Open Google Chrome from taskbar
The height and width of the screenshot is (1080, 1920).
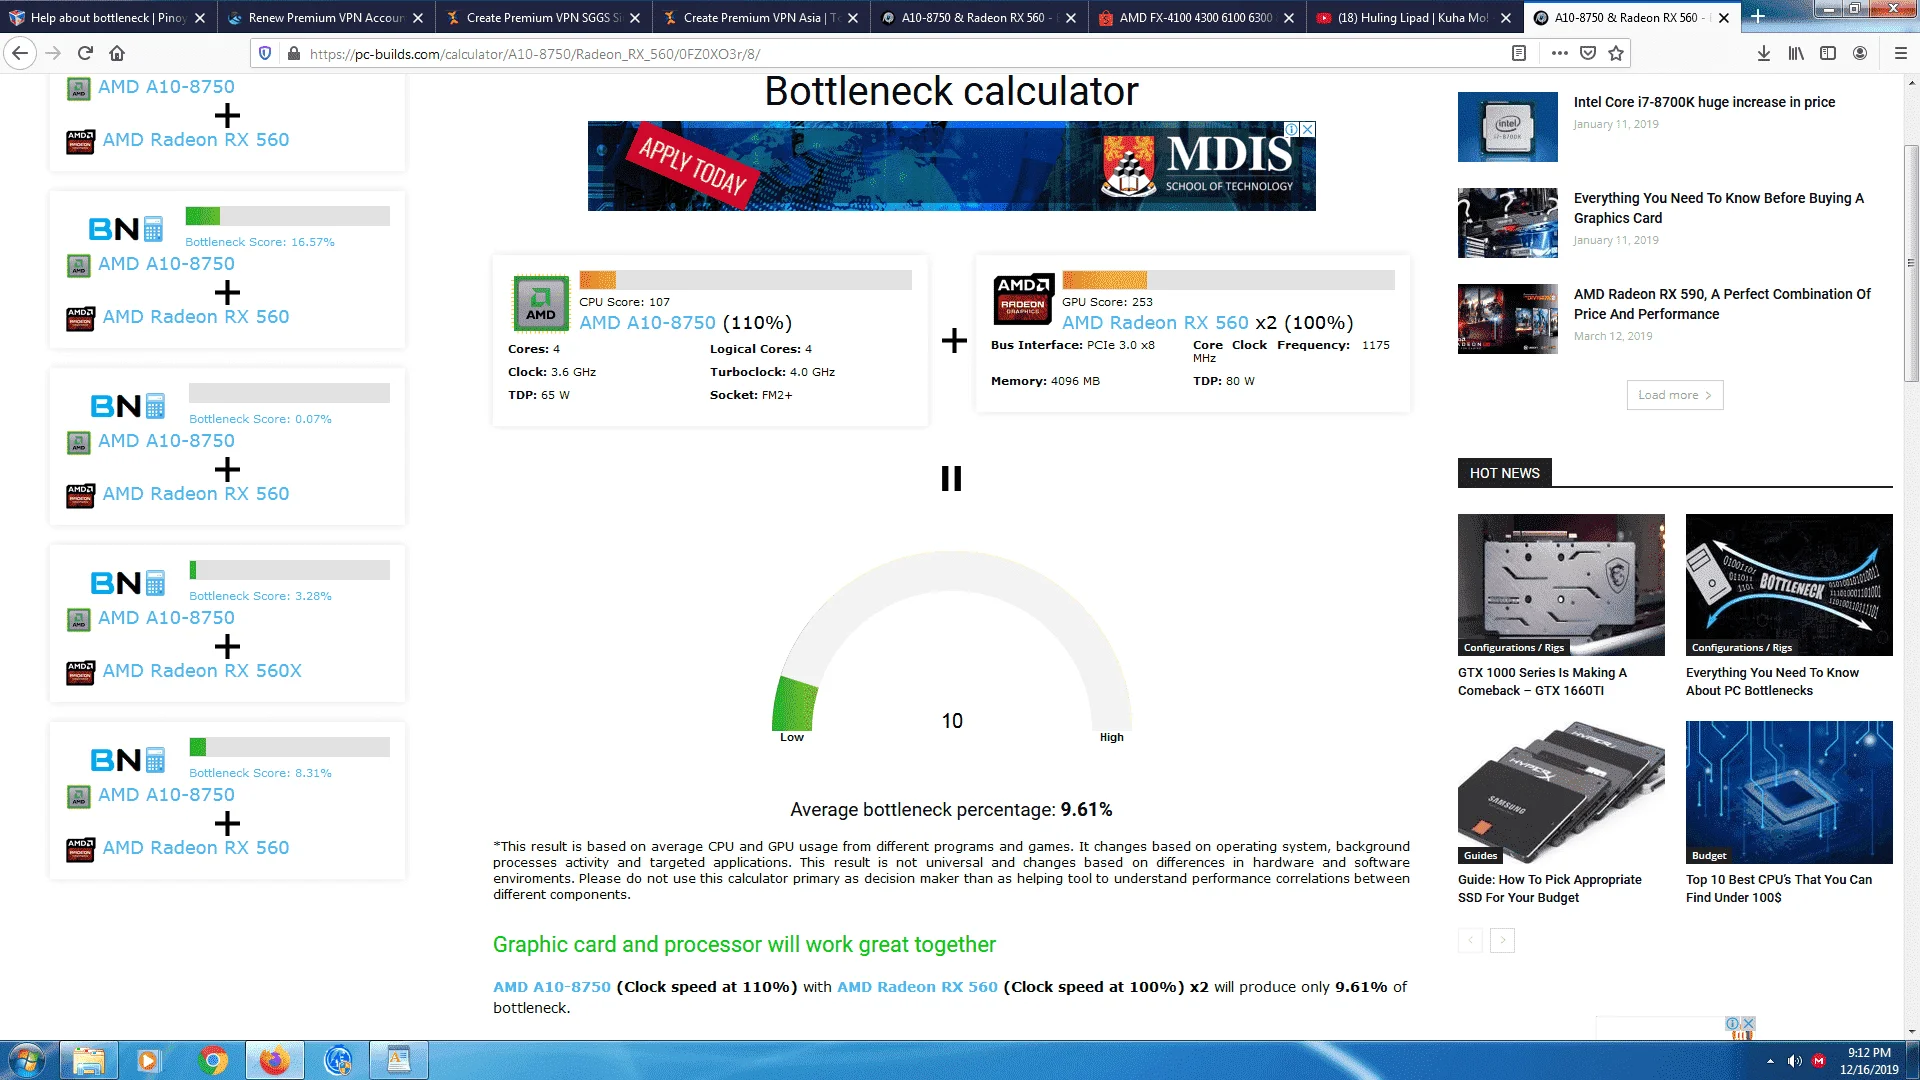pos(213,1060)
